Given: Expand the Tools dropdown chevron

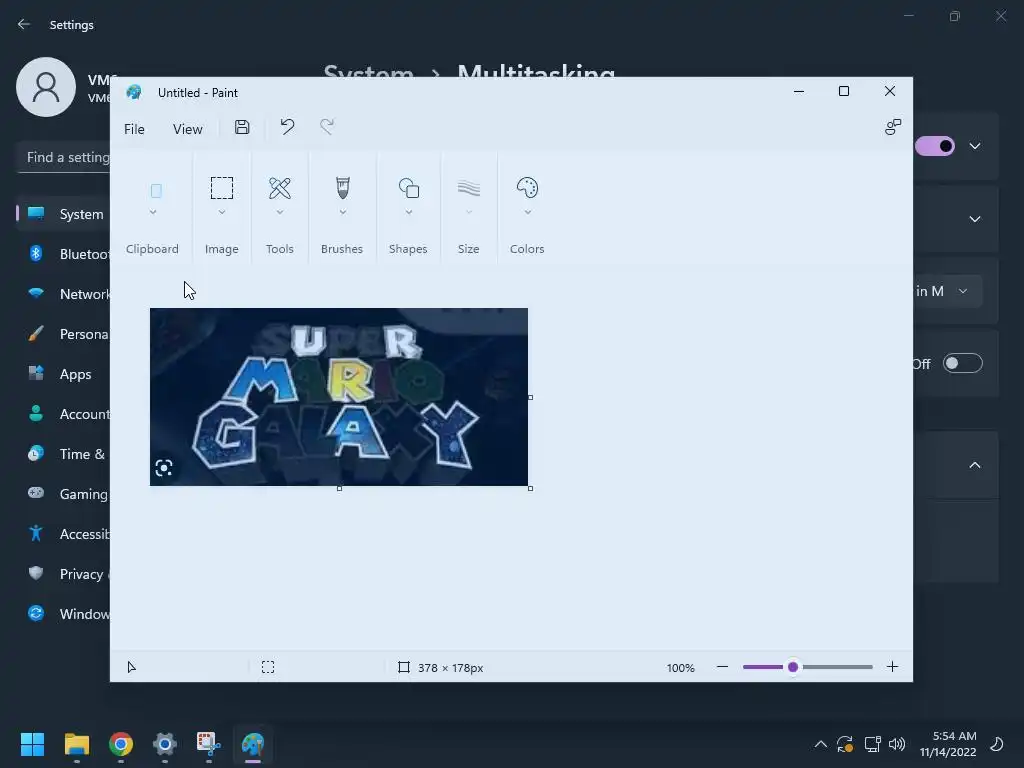Looking at the screenshot, I should (x=280, y=212).
